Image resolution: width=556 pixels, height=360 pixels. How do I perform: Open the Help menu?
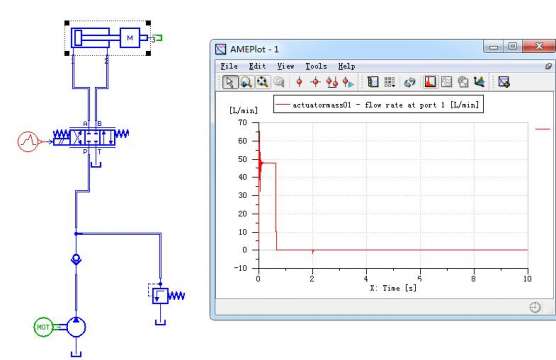click(x=346, y=66)
